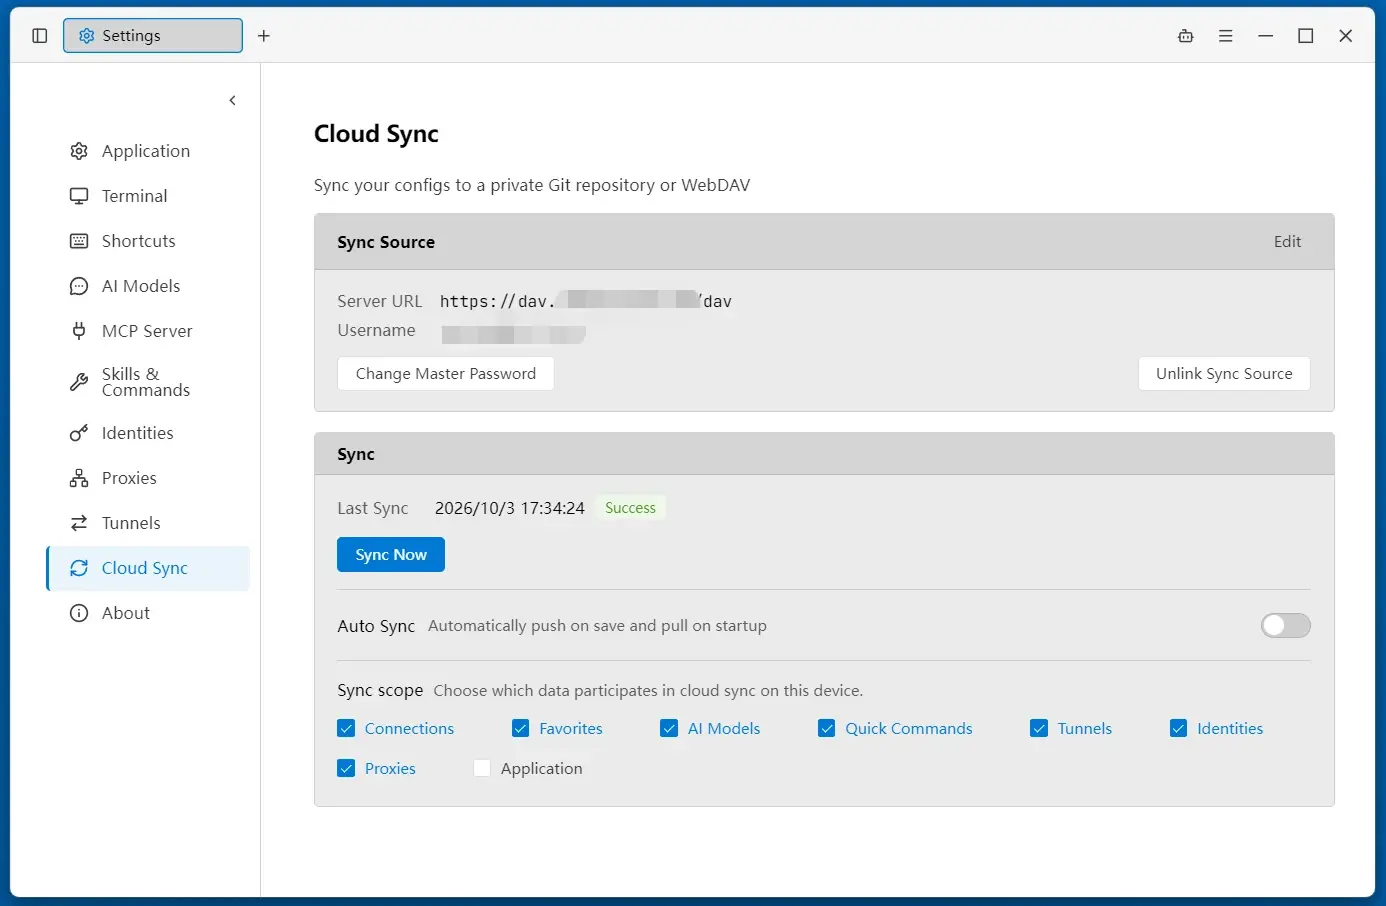Check the Application sync scope checkbox
1386x906 pixels.
[x=482, y=769]
